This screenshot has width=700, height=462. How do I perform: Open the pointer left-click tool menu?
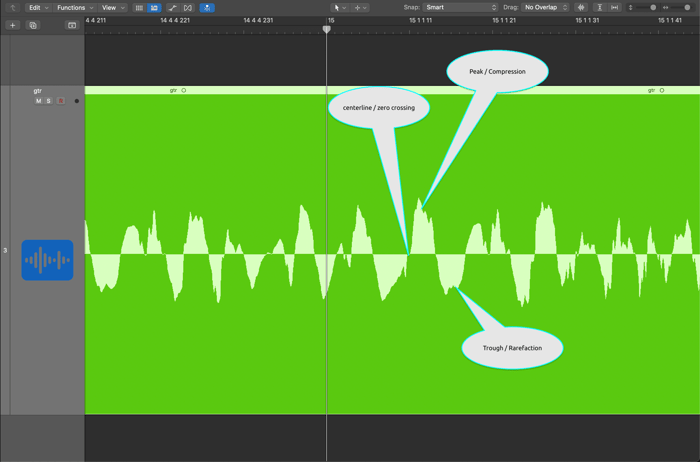point(340,8)
